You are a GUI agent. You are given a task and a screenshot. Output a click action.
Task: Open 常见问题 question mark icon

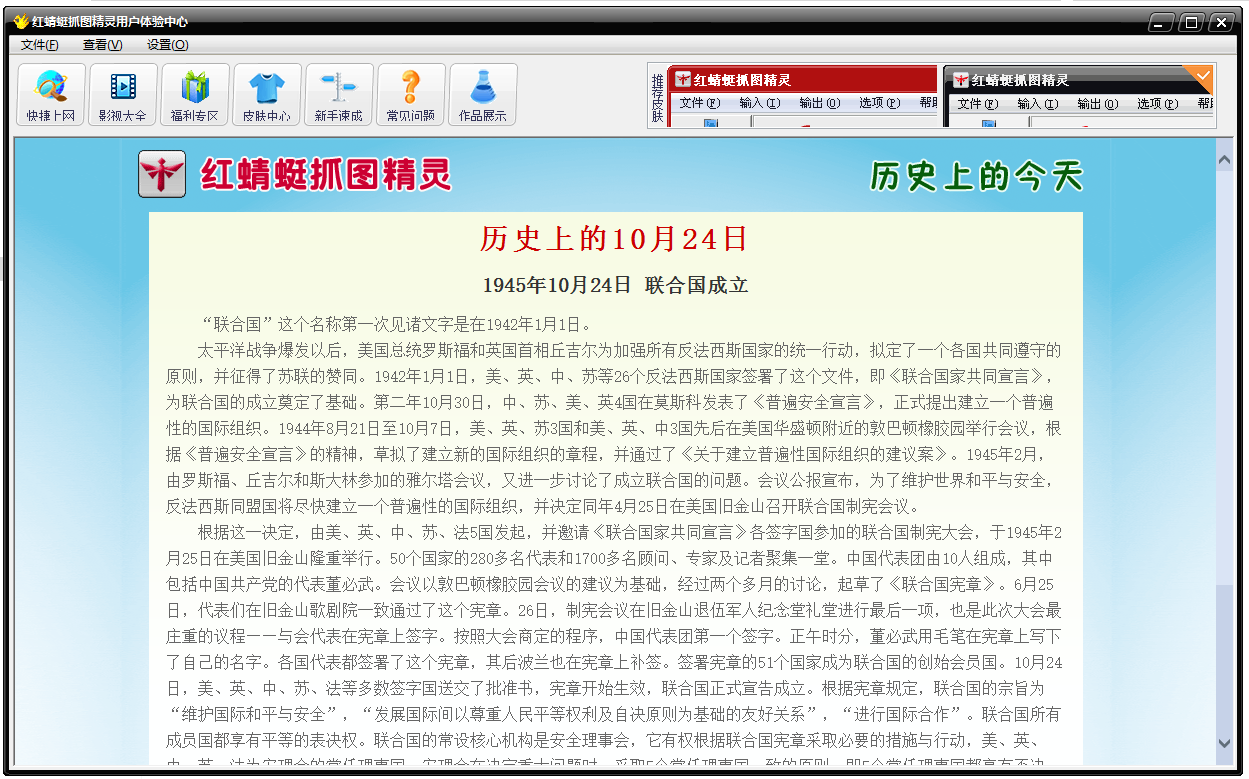(410, 94)
